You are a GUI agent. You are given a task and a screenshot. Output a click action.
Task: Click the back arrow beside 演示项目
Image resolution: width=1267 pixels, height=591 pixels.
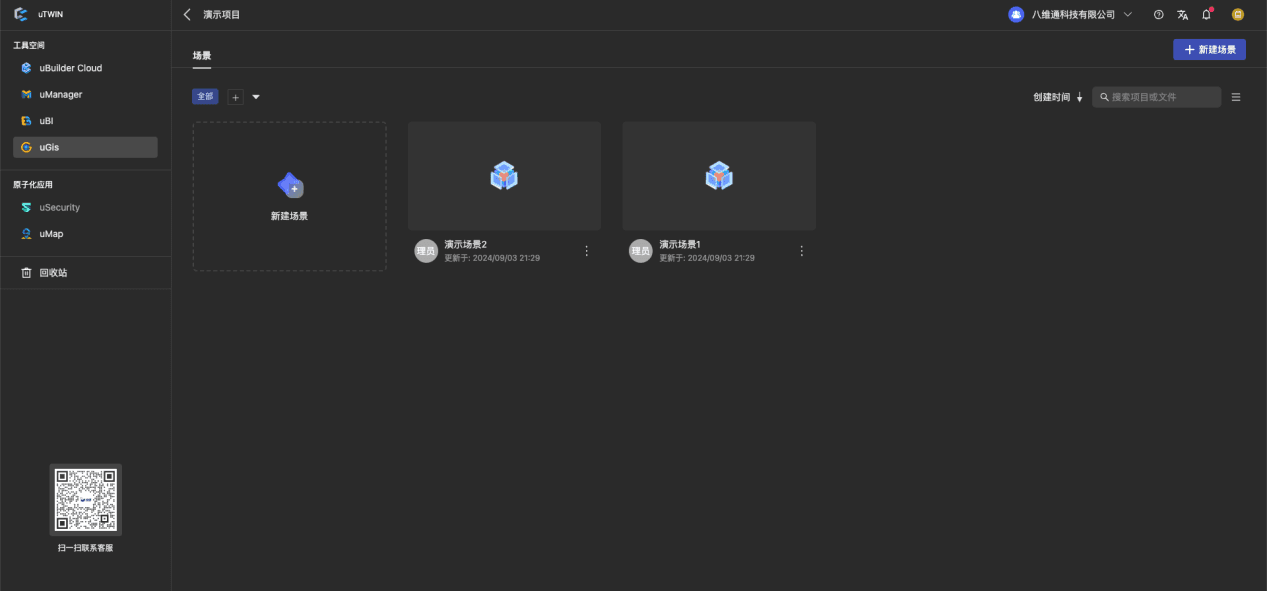[x=187, y=15]
